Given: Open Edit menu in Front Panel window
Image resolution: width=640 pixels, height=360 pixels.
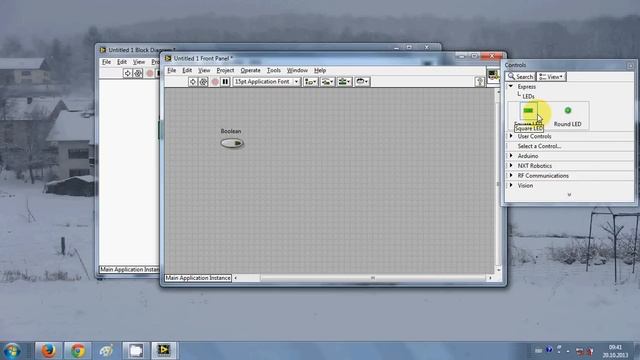Looking at the screenshot, I should coord(187,70).
